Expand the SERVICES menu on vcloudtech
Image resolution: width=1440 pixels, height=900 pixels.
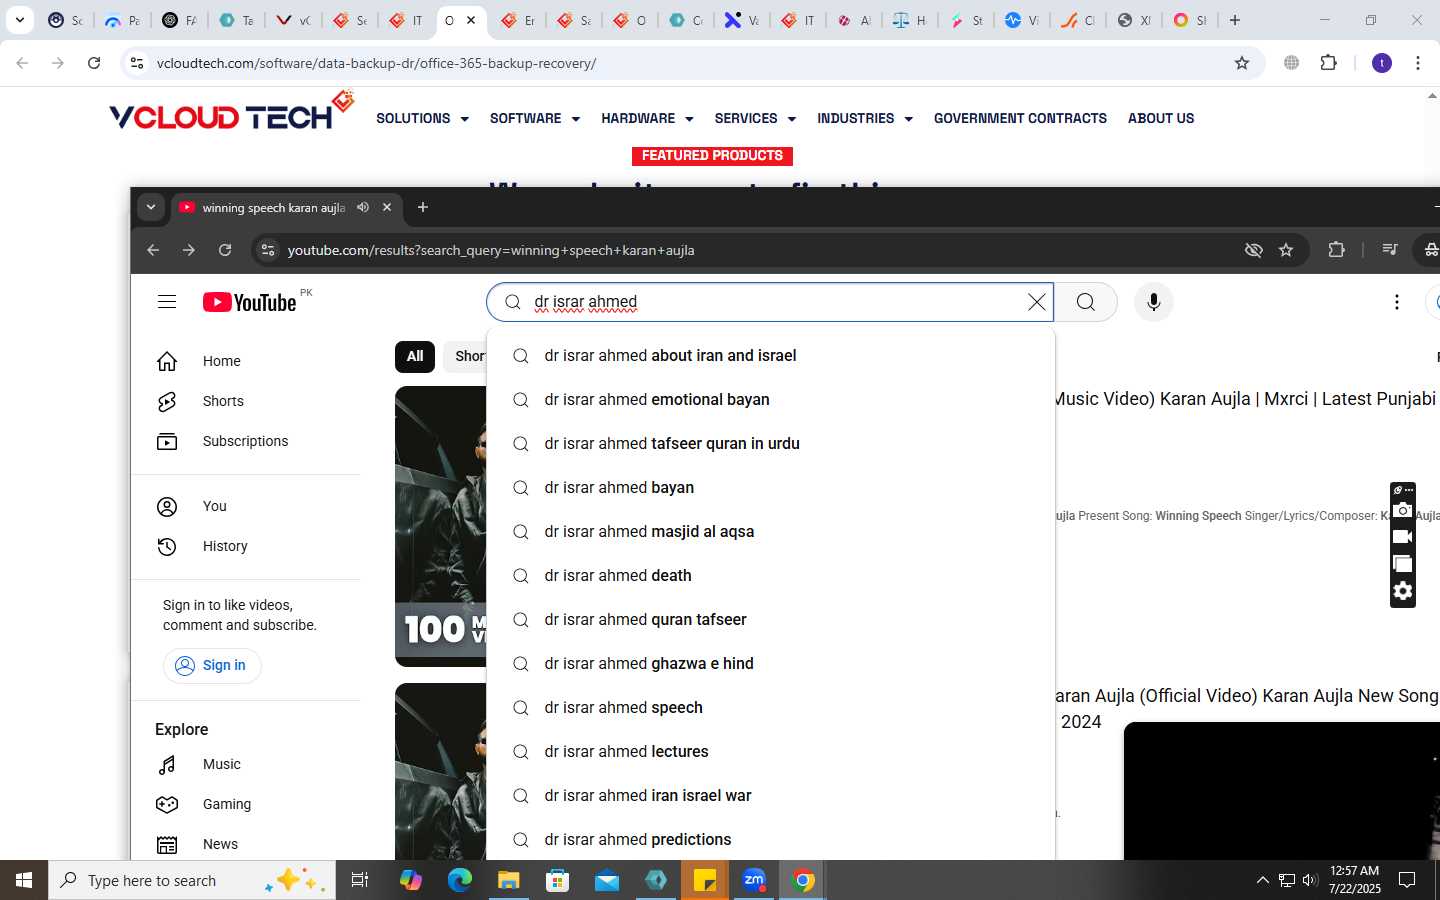point(755,118)
